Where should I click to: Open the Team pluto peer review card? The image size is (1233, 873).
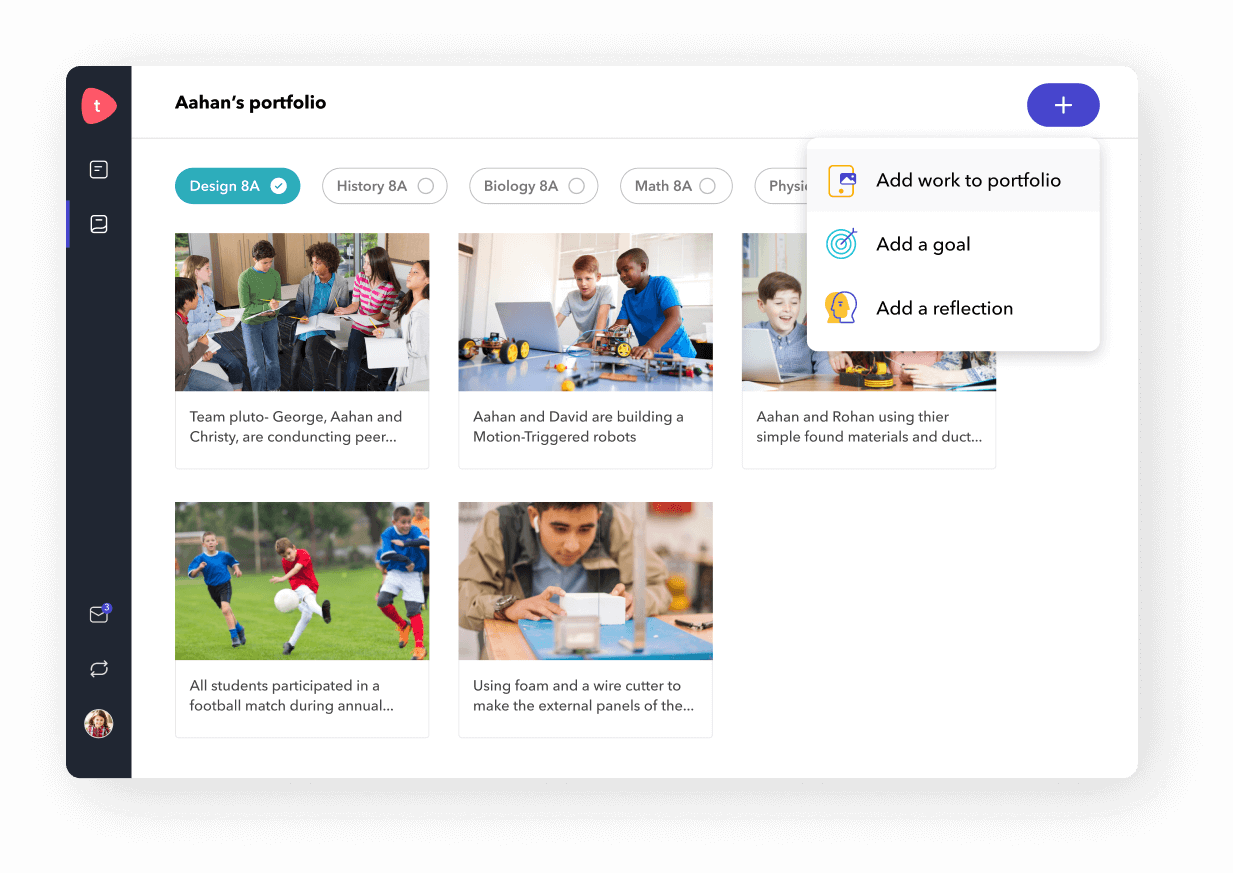[x=302, y=351]
